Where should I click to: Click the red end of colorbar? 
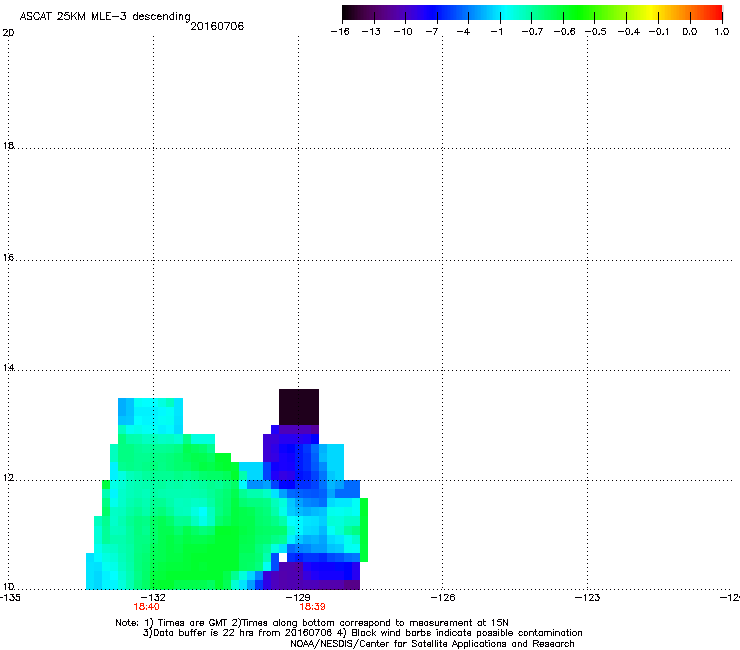pos(717,13)
